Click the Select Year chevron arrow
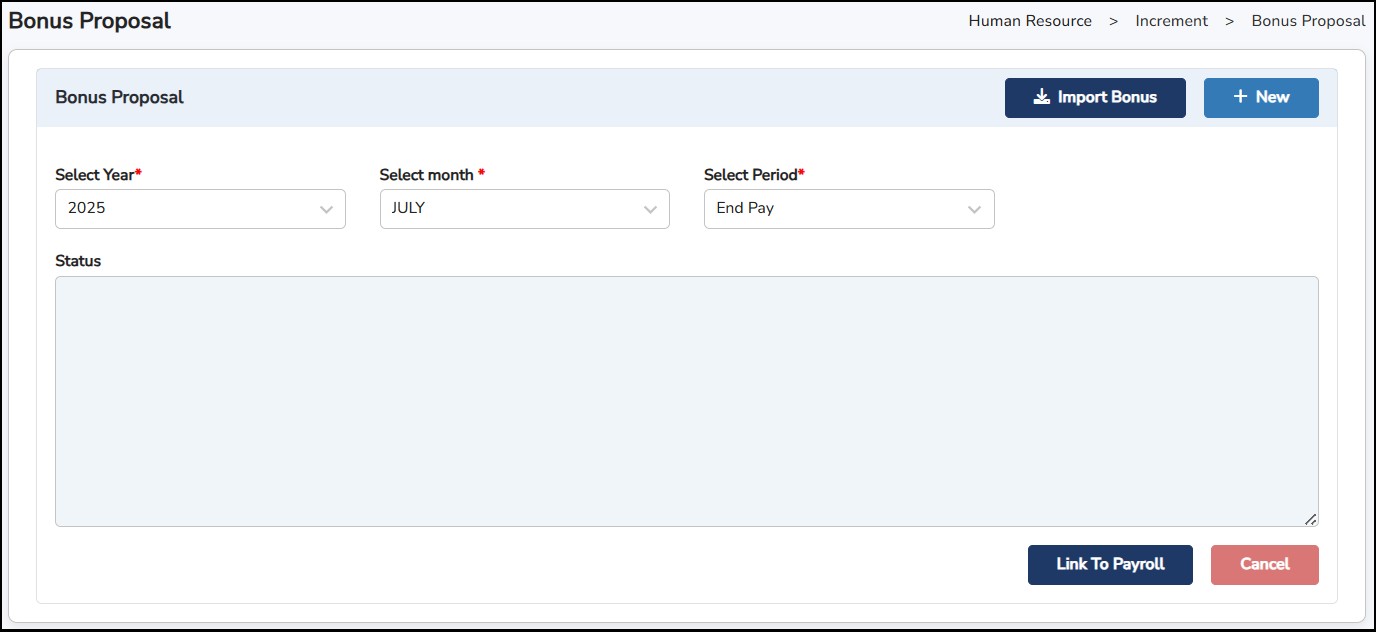This screenshot has width=1376, height=632. pos(326,210)
